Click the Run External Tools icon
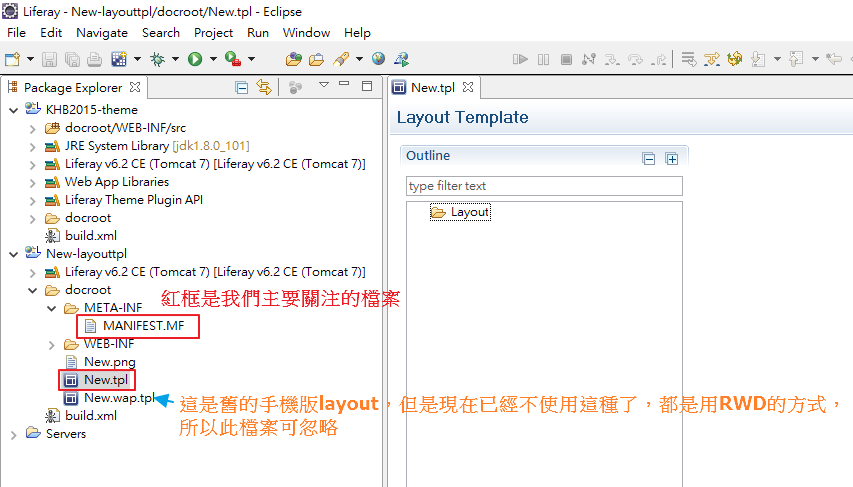This screenshot has height=487, width=853. pos(233,59)
